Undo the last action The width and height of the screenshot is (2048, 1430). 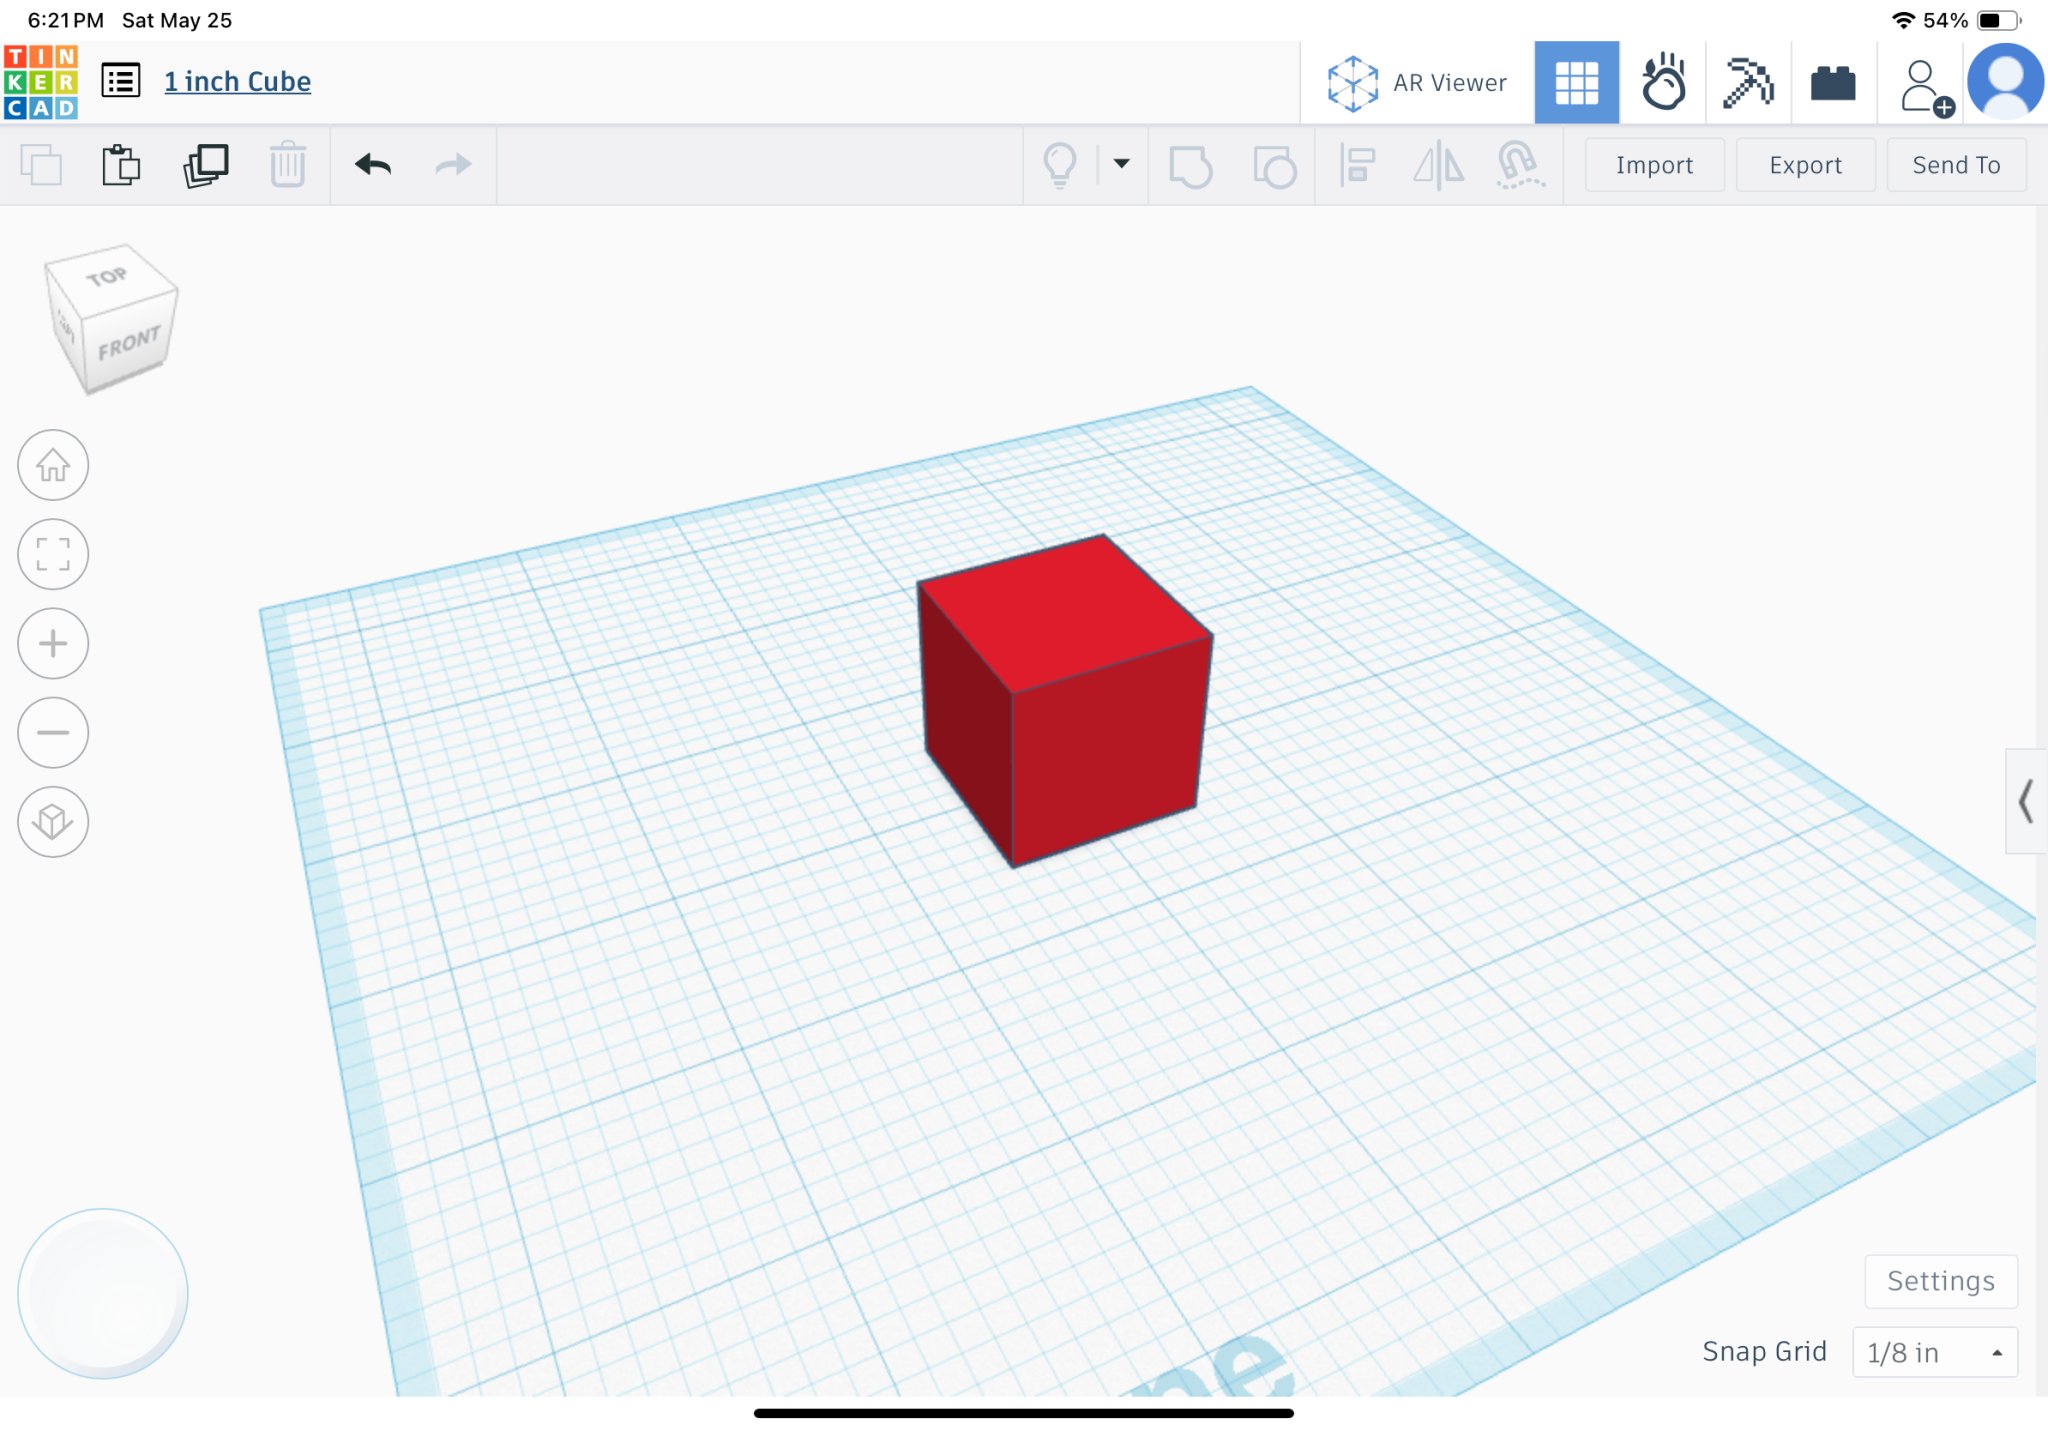373,165
